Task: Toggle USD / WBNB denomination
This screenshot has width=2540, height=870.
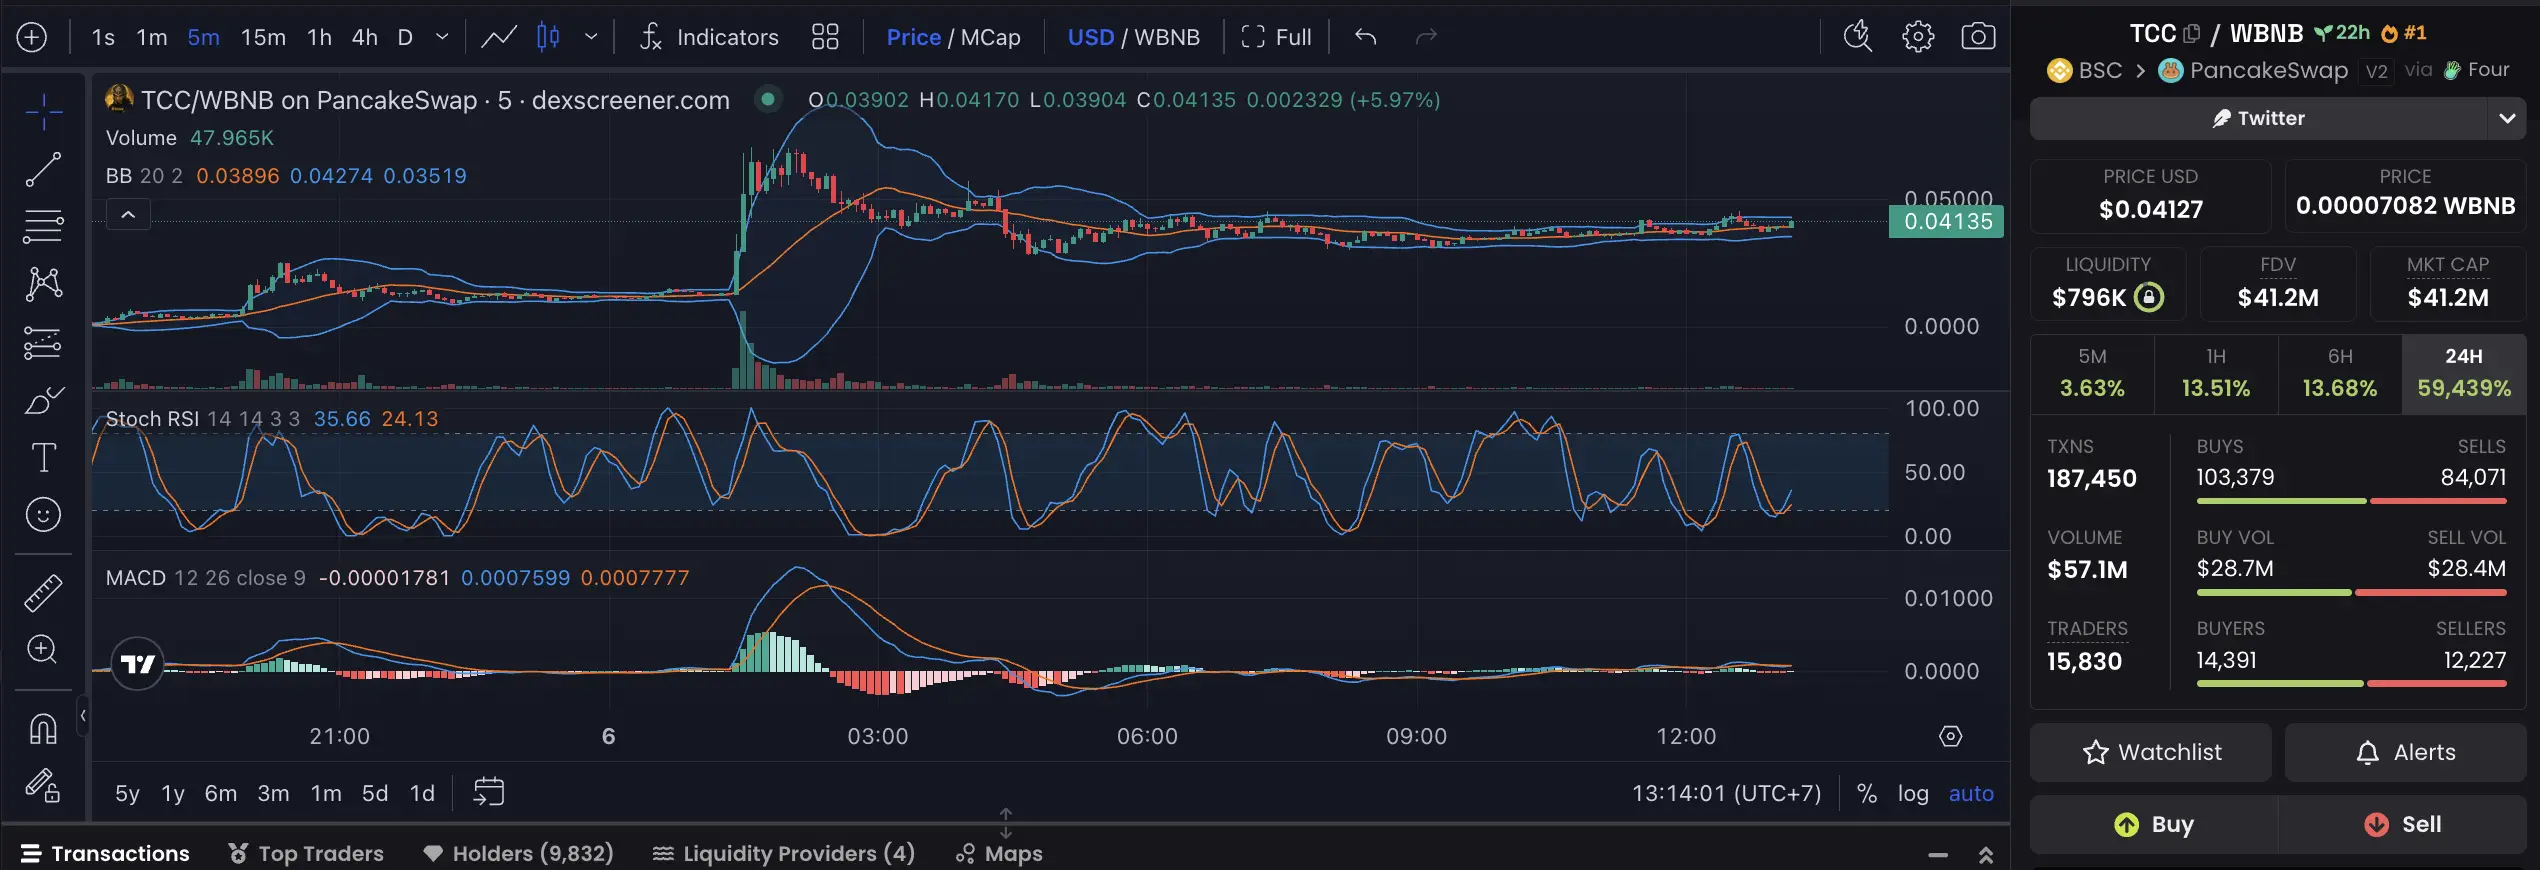Action: pos(1133,37)
